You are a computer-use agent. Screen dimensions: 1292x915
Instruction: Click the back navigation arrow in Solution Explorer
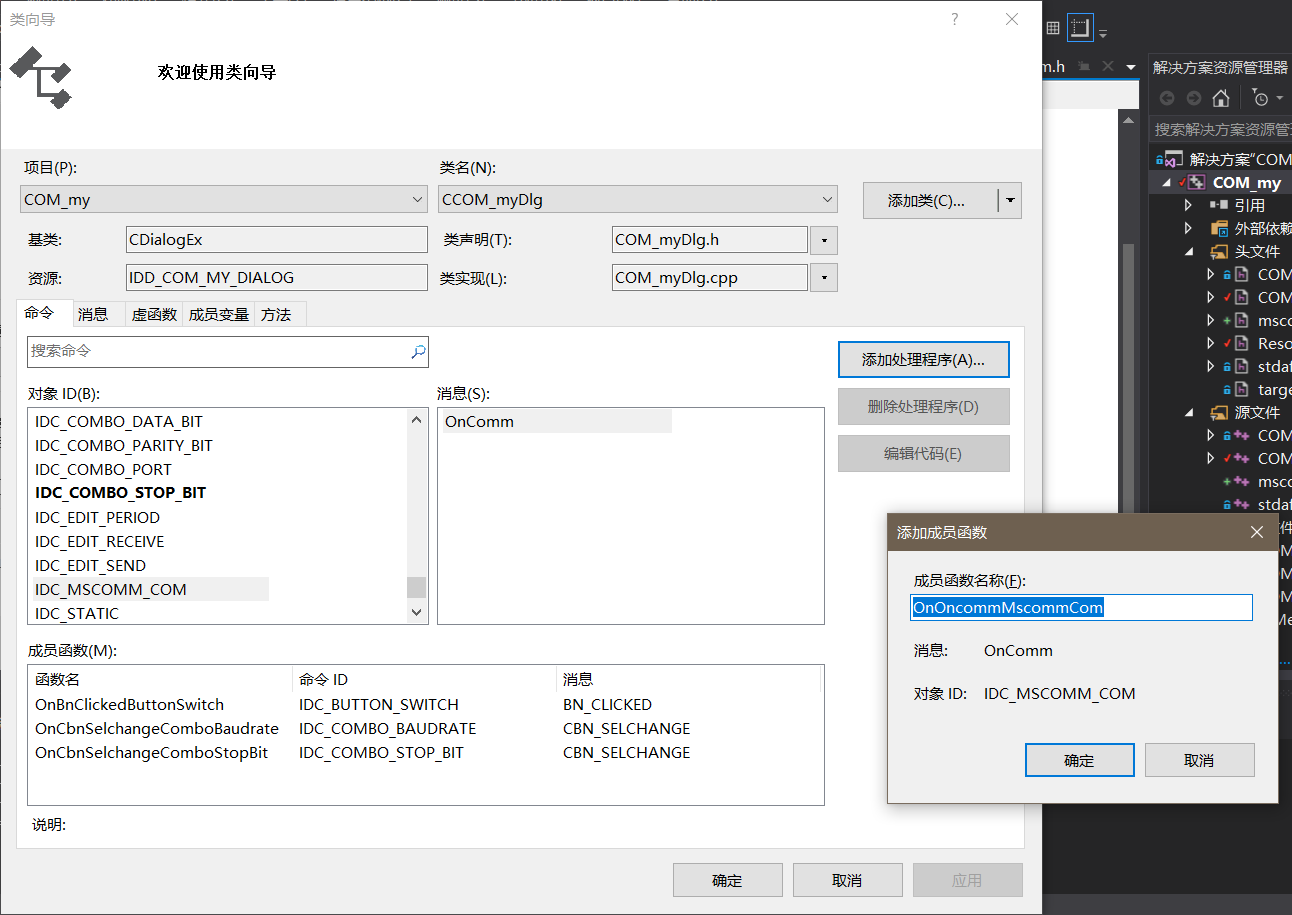click(x=1167, y=97)
